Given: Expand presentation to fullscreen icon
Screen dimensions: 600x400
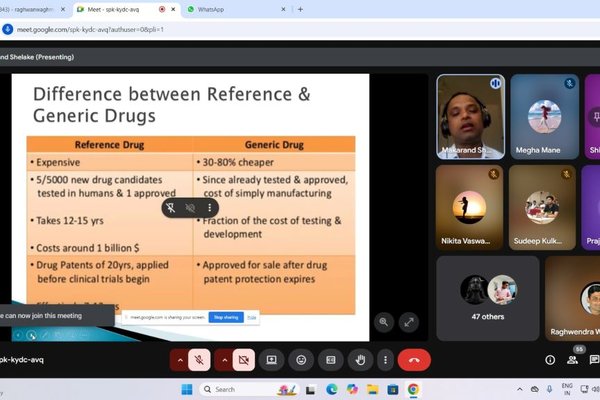Looking at the screenshot, I should click(x=408, y=322).
